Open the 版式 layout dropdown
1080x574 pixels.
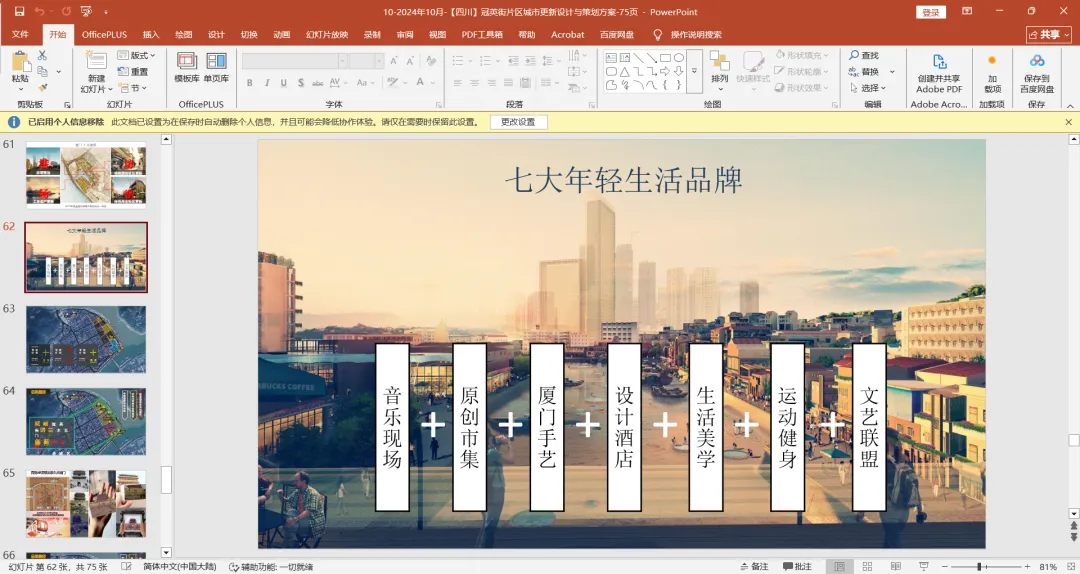click(136, 55)
